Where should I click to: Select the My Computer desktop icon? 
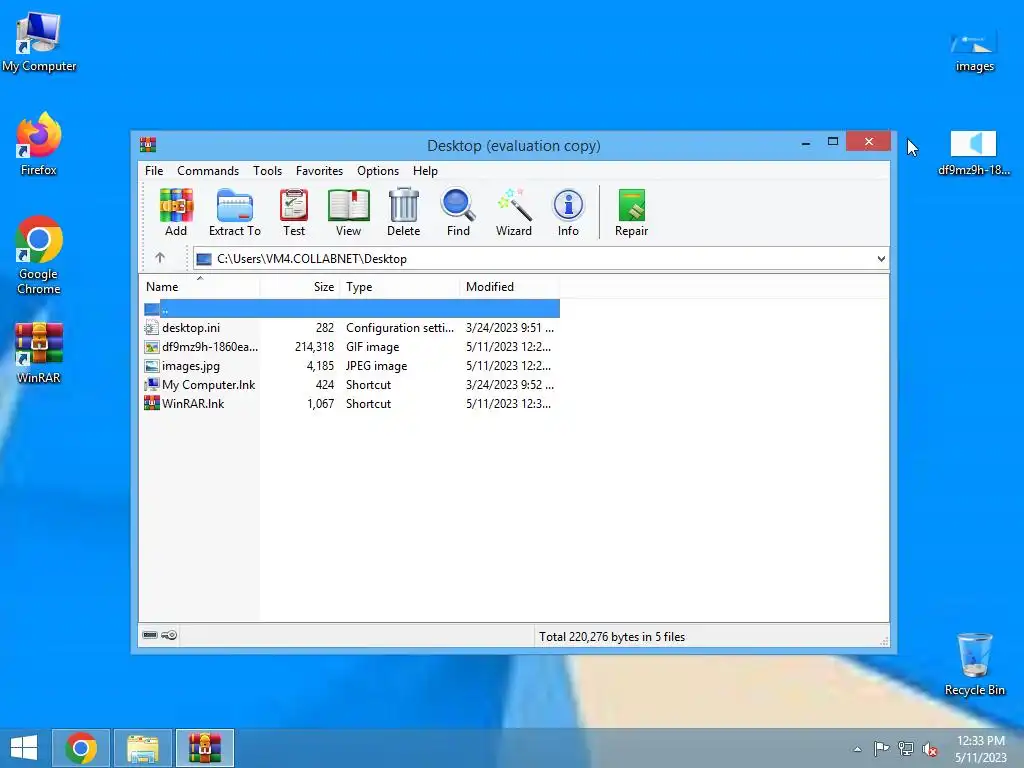[x=39, y=42]
